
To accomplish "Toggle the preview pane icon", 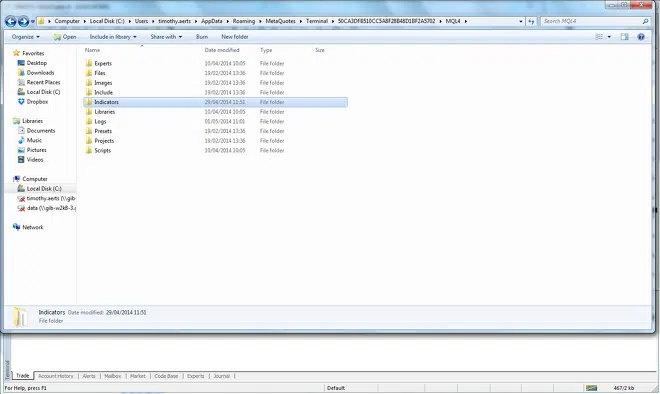I will (x=625, y=37).
